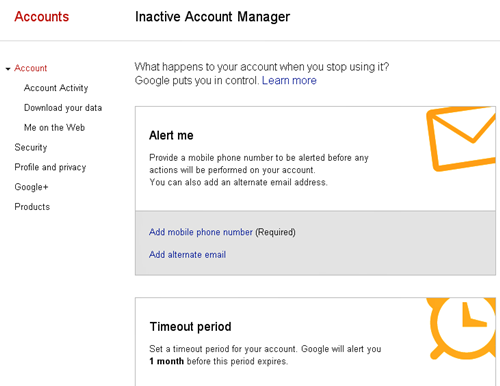The height and width of the screenshot is (386, 500).
Task: Click the orange envelope icon
Action: click(461, 139)
